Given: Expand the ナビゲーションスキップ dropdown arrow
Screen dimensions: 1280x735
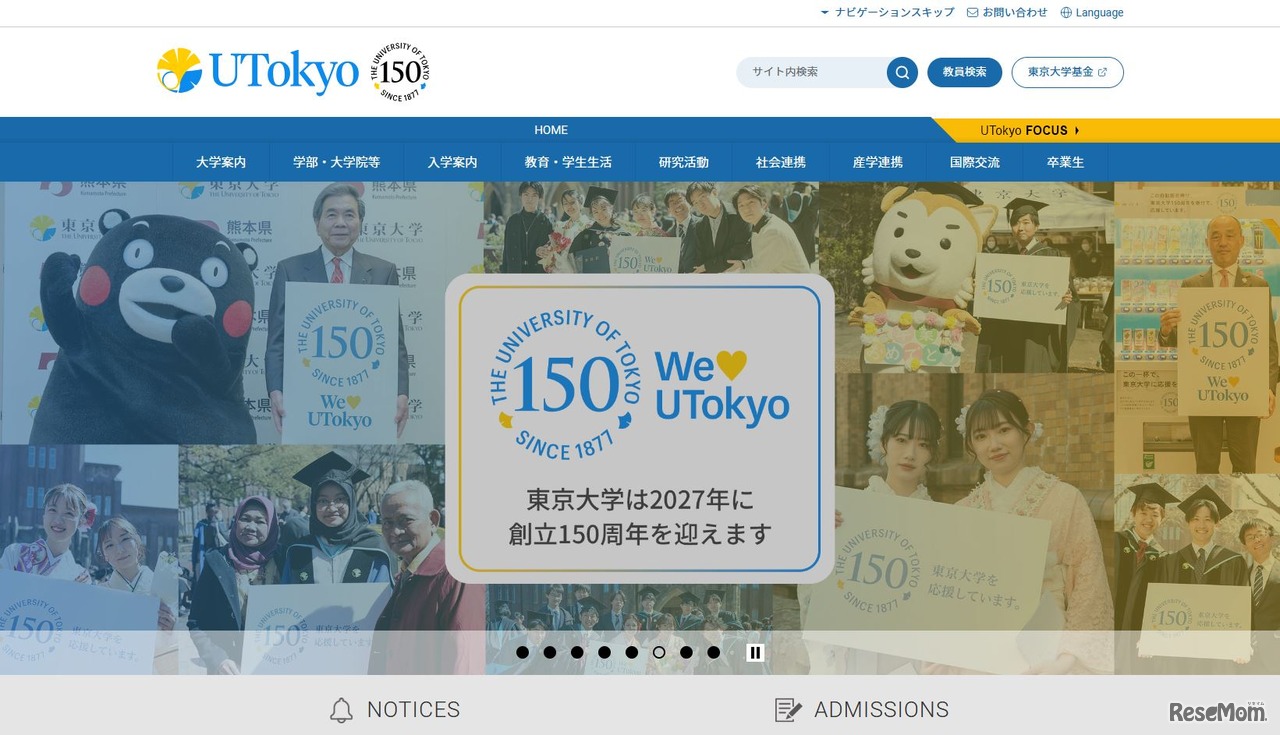Looking at the screenshot, I should click(x=825, y=13).
